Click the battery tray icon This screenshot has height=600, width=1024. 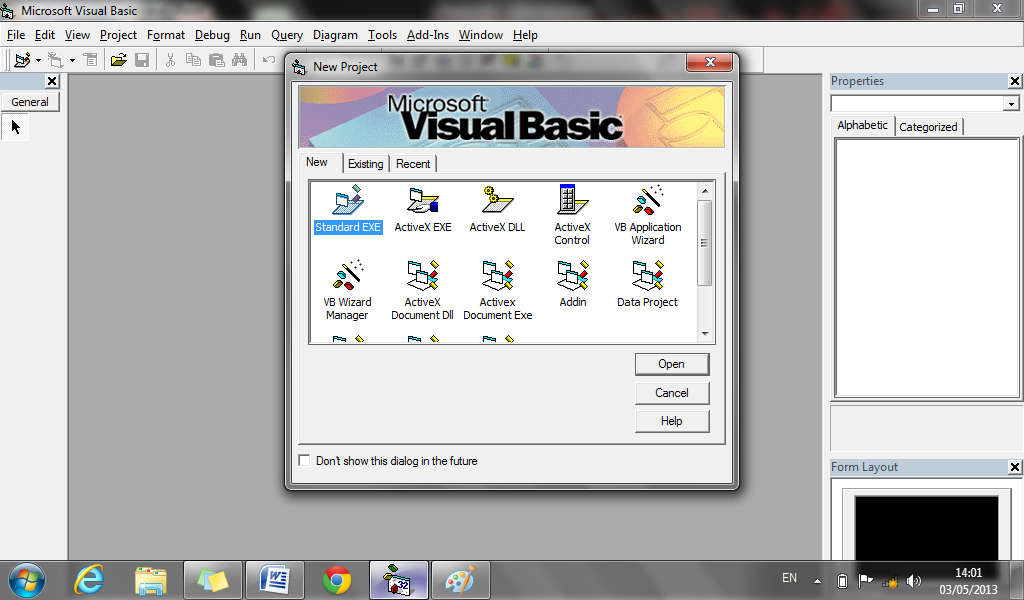pyautogui.click(x=842, y=580)
